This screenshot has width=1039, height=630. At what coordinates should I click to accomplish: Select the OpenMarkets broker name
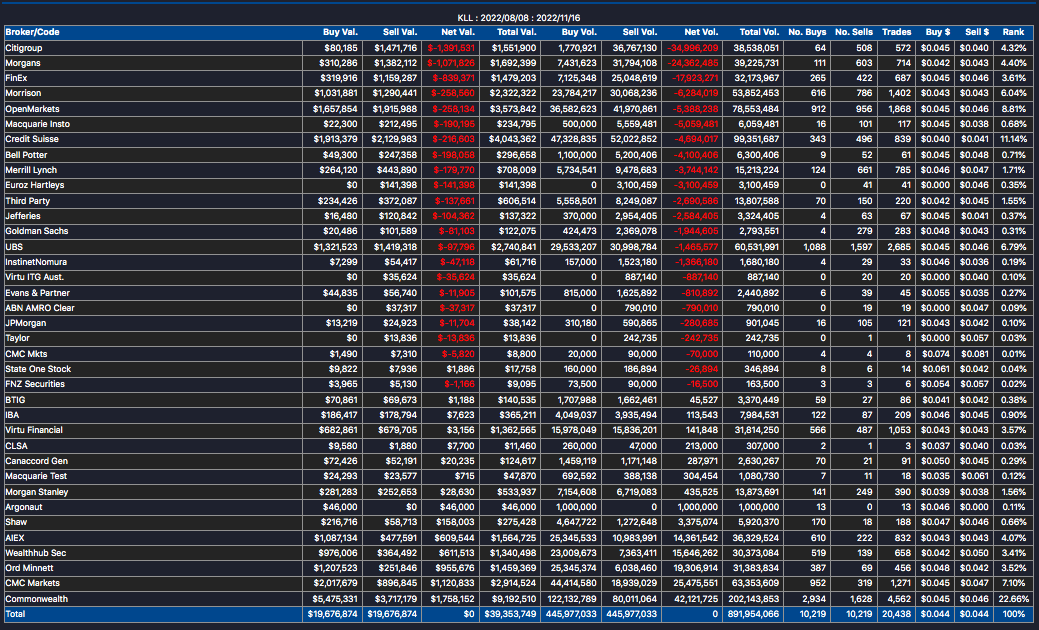coord(32,109)
